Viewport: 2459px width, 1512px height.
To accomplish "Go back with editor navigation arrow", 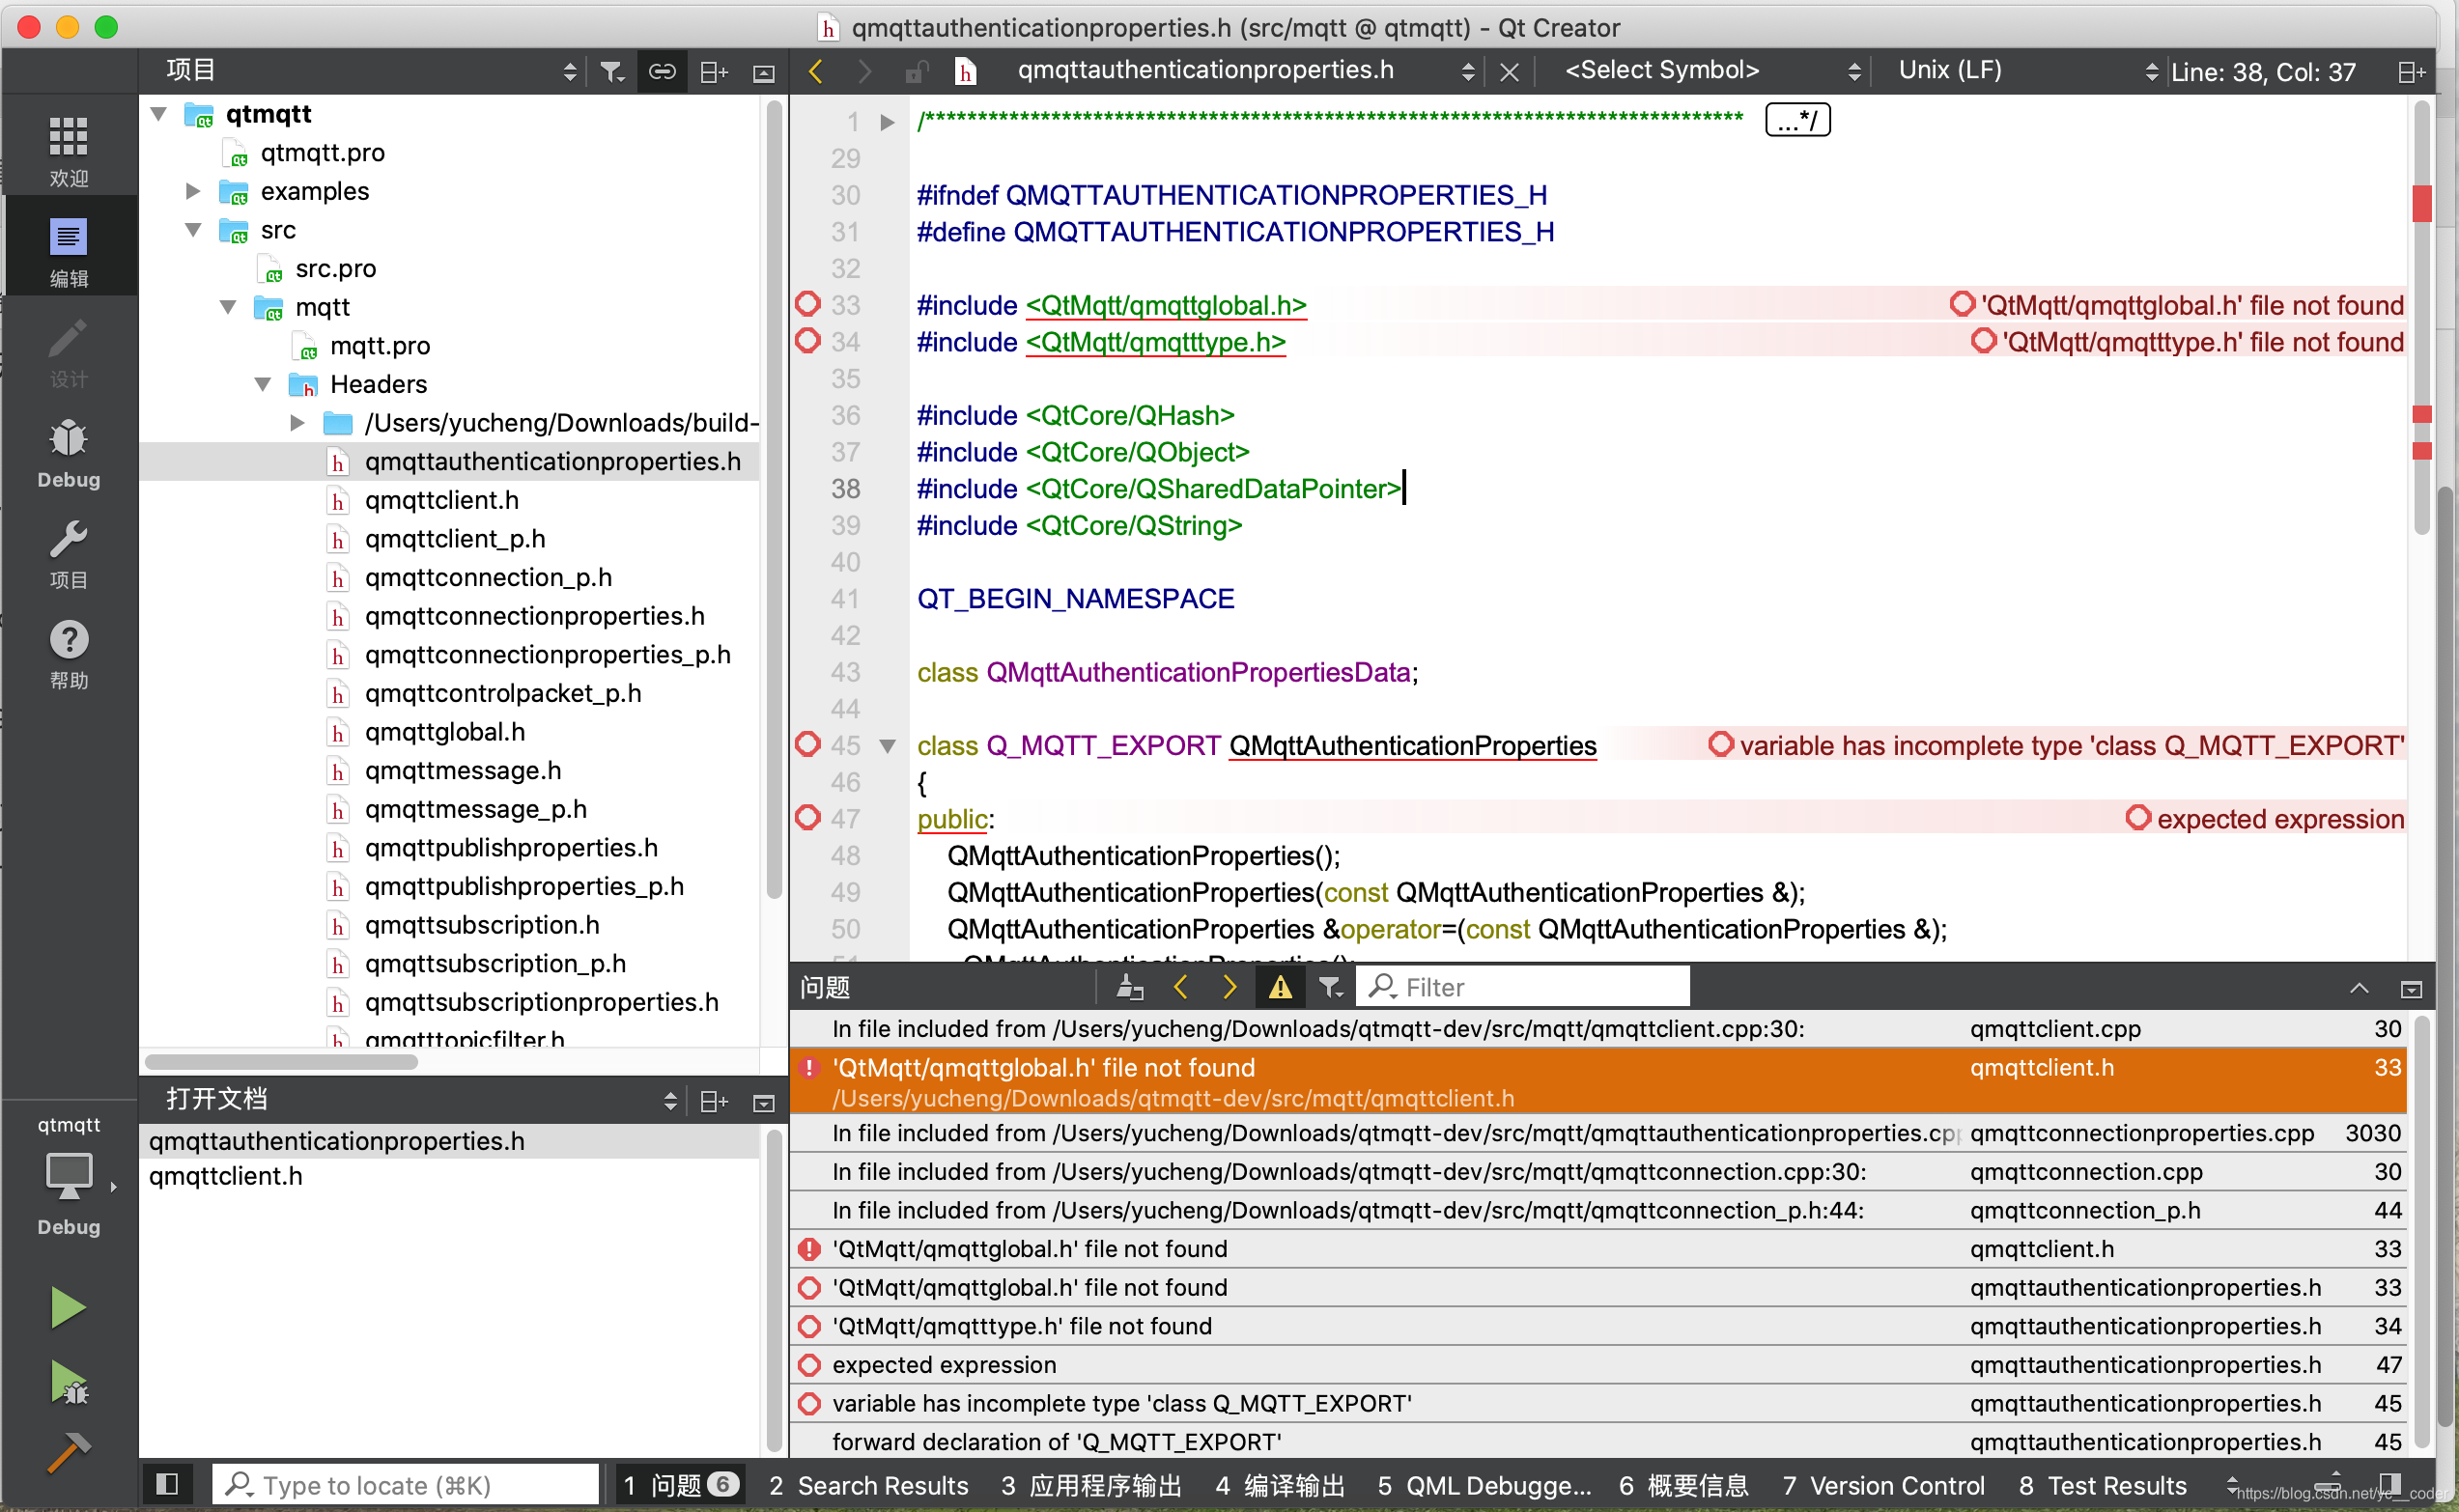I will pyautogui.click(x=816, y=72).
